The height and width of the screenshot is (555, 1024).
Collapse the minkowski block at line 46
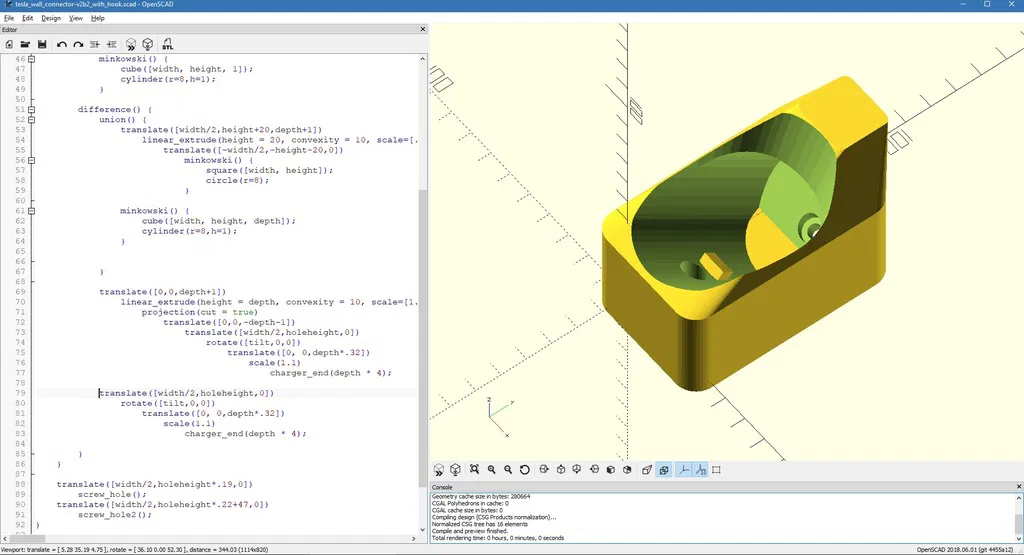pyautogui.click(x=31, y=59)
